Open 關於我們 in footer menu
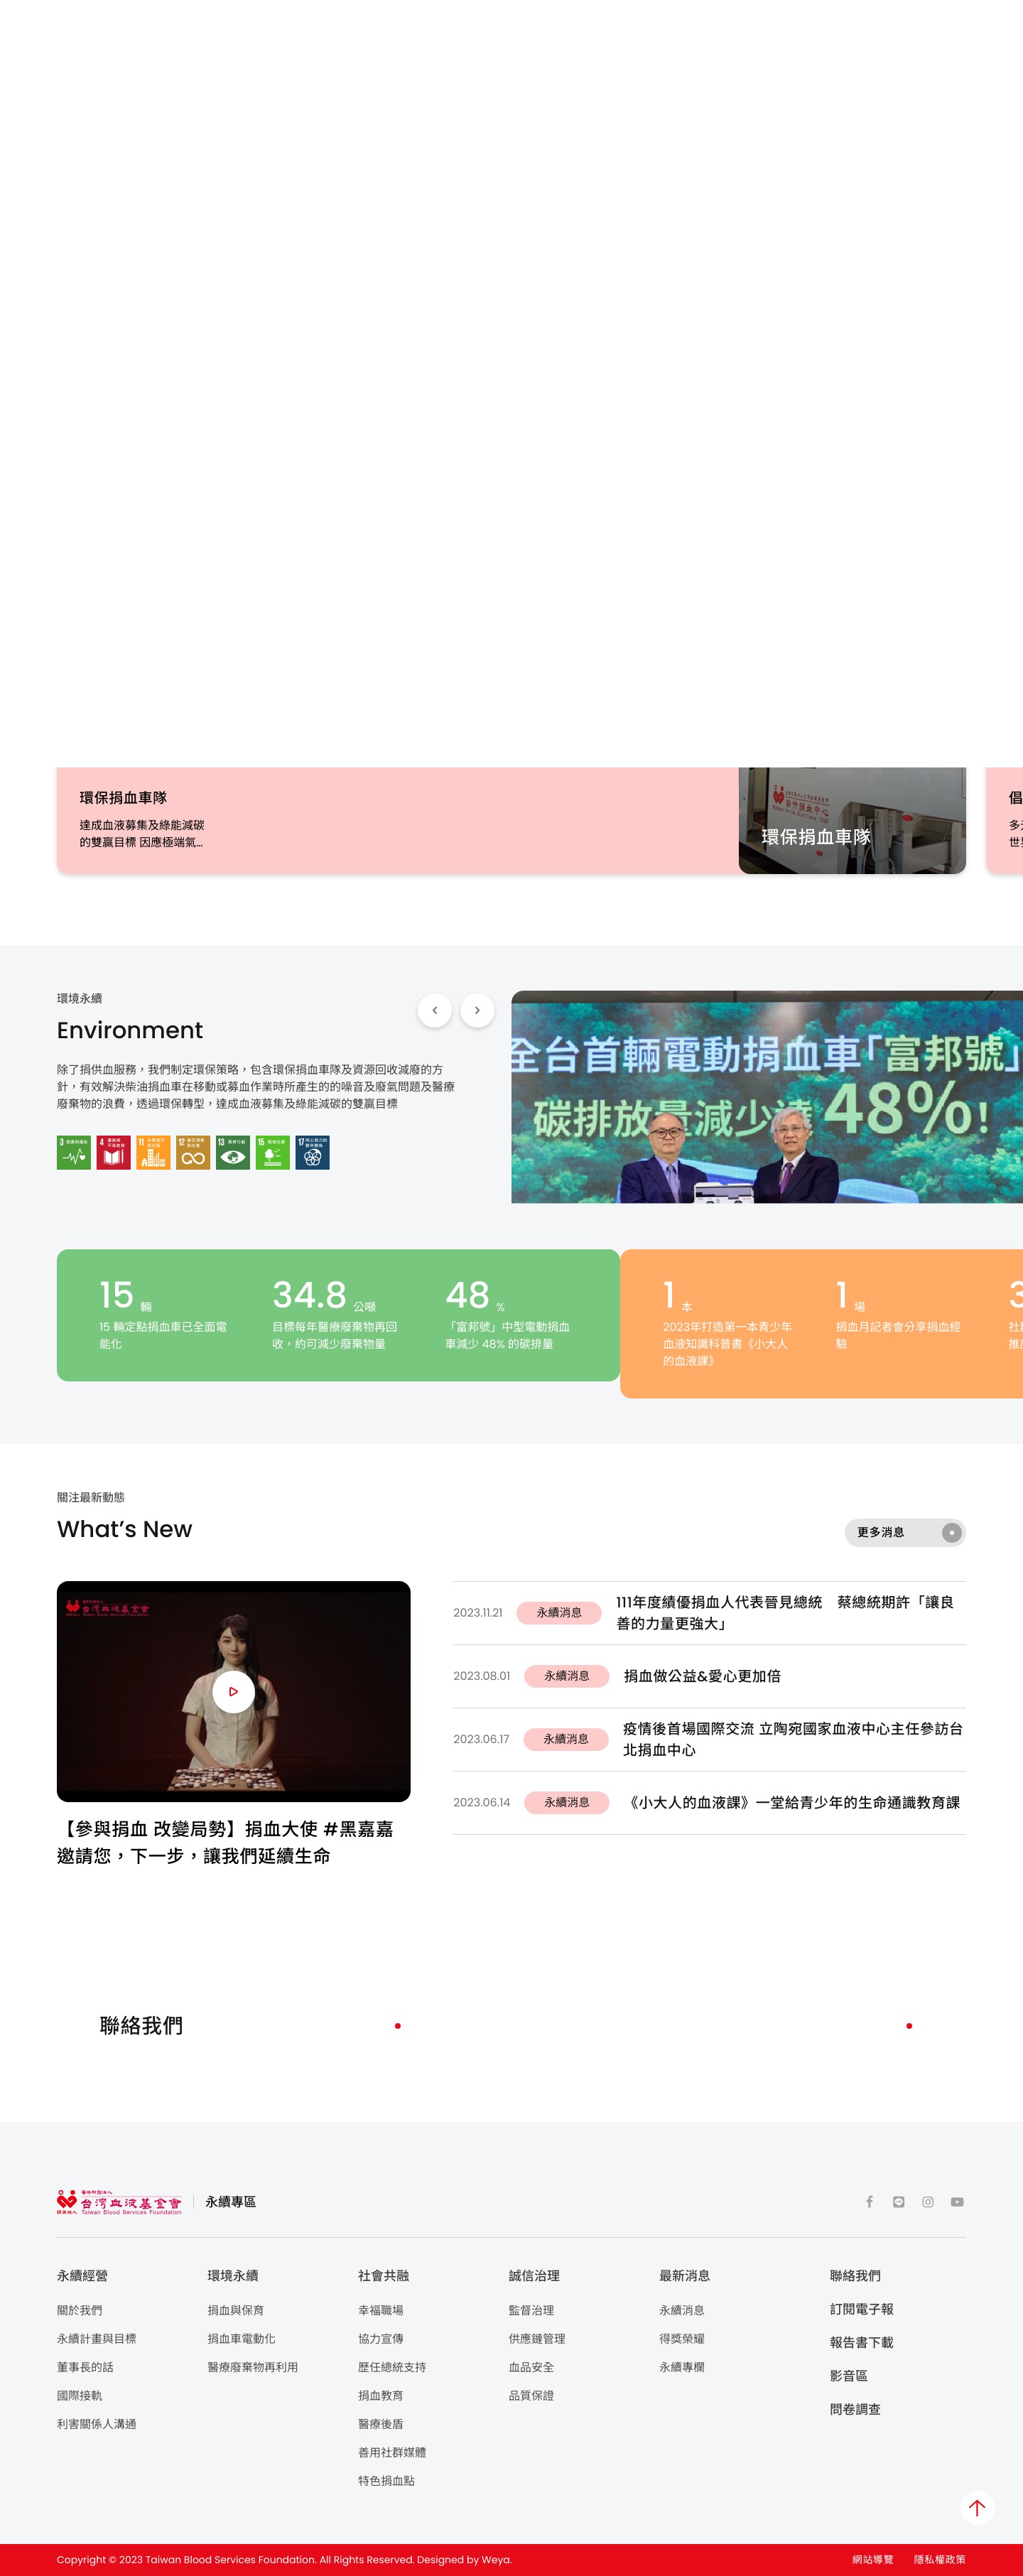1023x2576 pixels. tap(79, 2310)
